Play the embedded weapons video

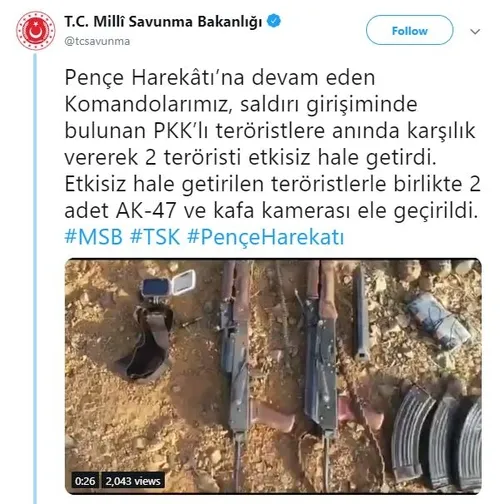click(x=273, y=376)
